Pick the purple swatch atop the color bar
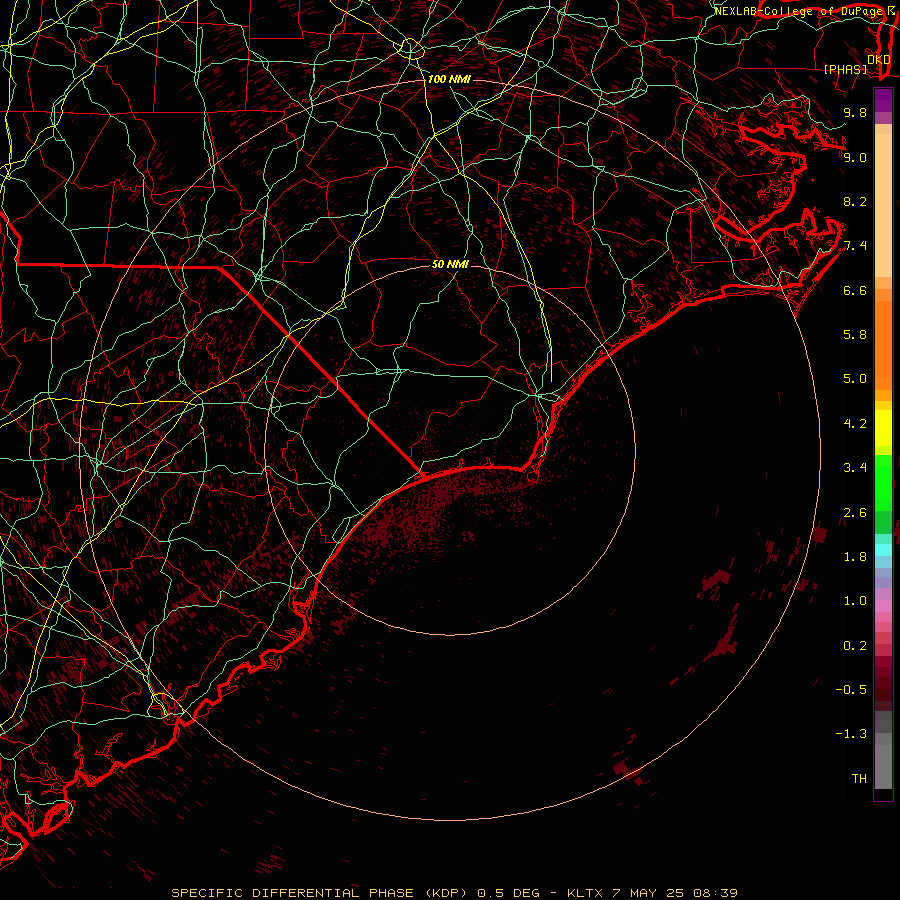This screenshot has height=900, width=900. click(883, 100)
